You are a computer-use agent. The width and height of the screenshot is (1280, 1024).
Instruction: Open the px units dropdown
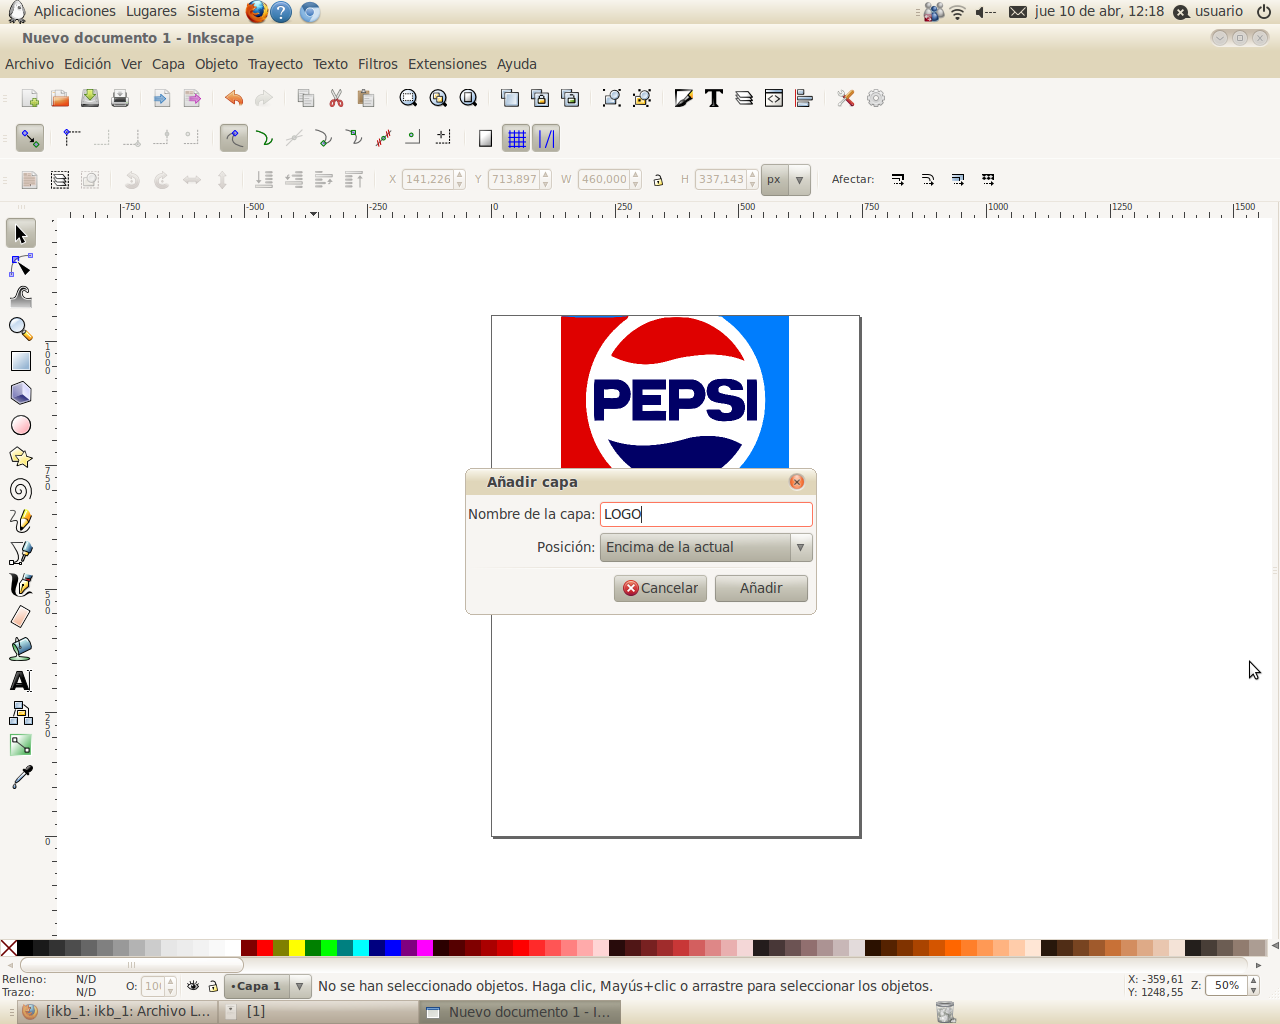coord(785,179)
